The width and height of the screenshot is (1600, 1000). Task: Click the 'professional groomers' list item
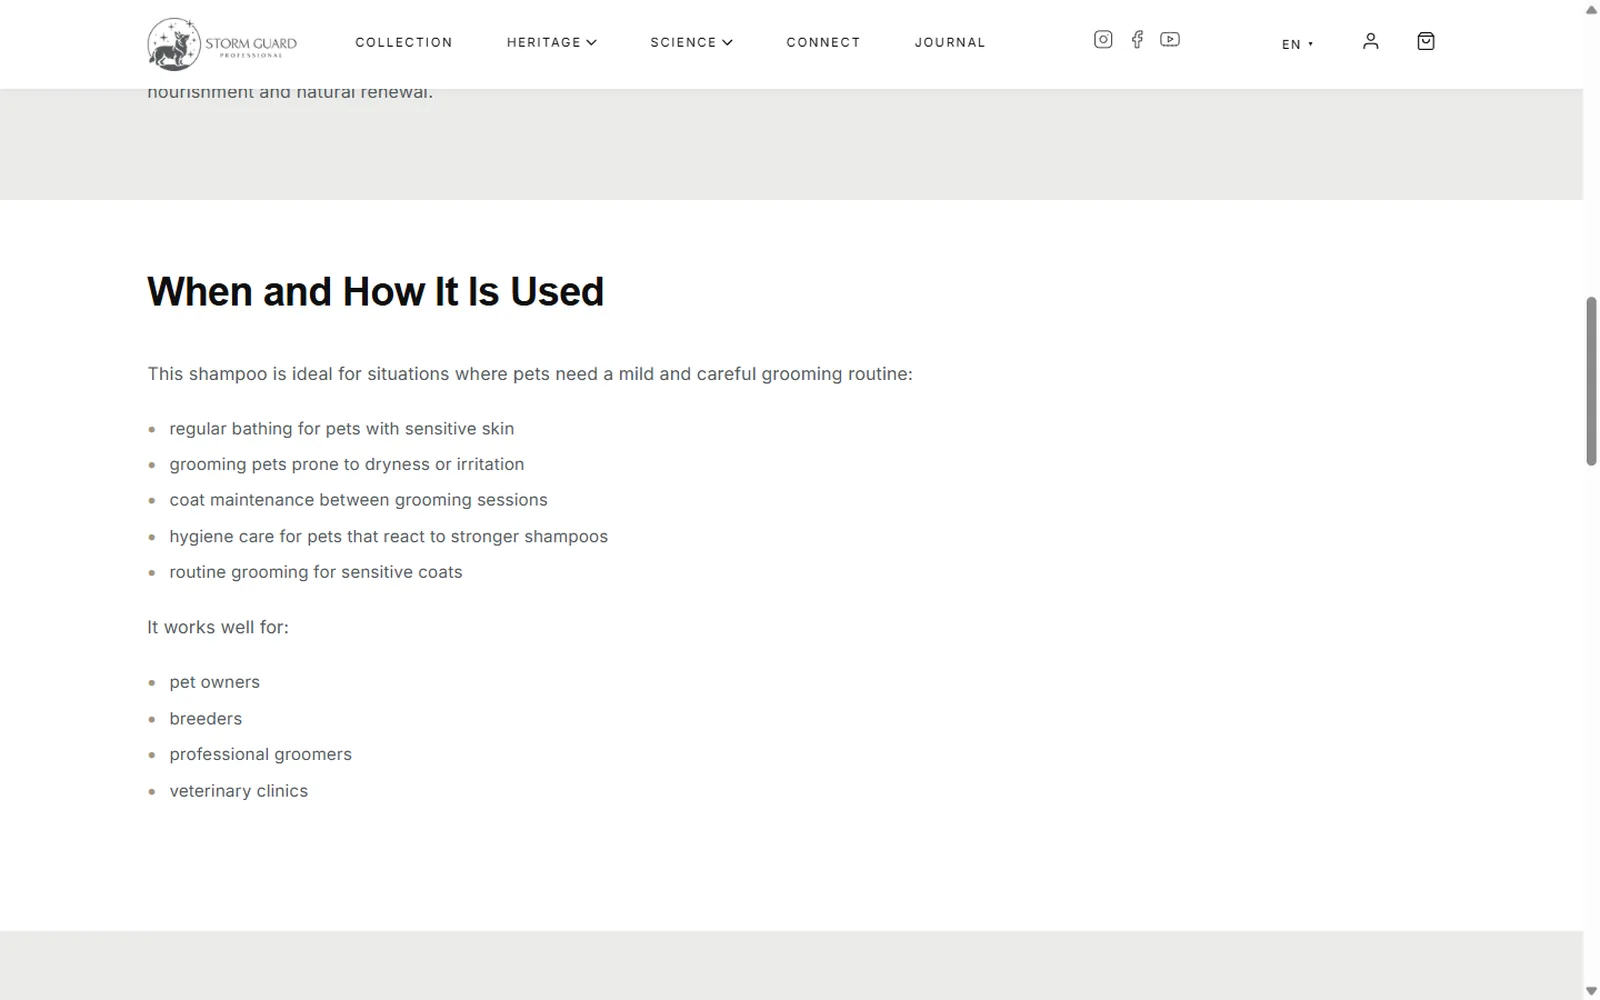click(261, 754)
